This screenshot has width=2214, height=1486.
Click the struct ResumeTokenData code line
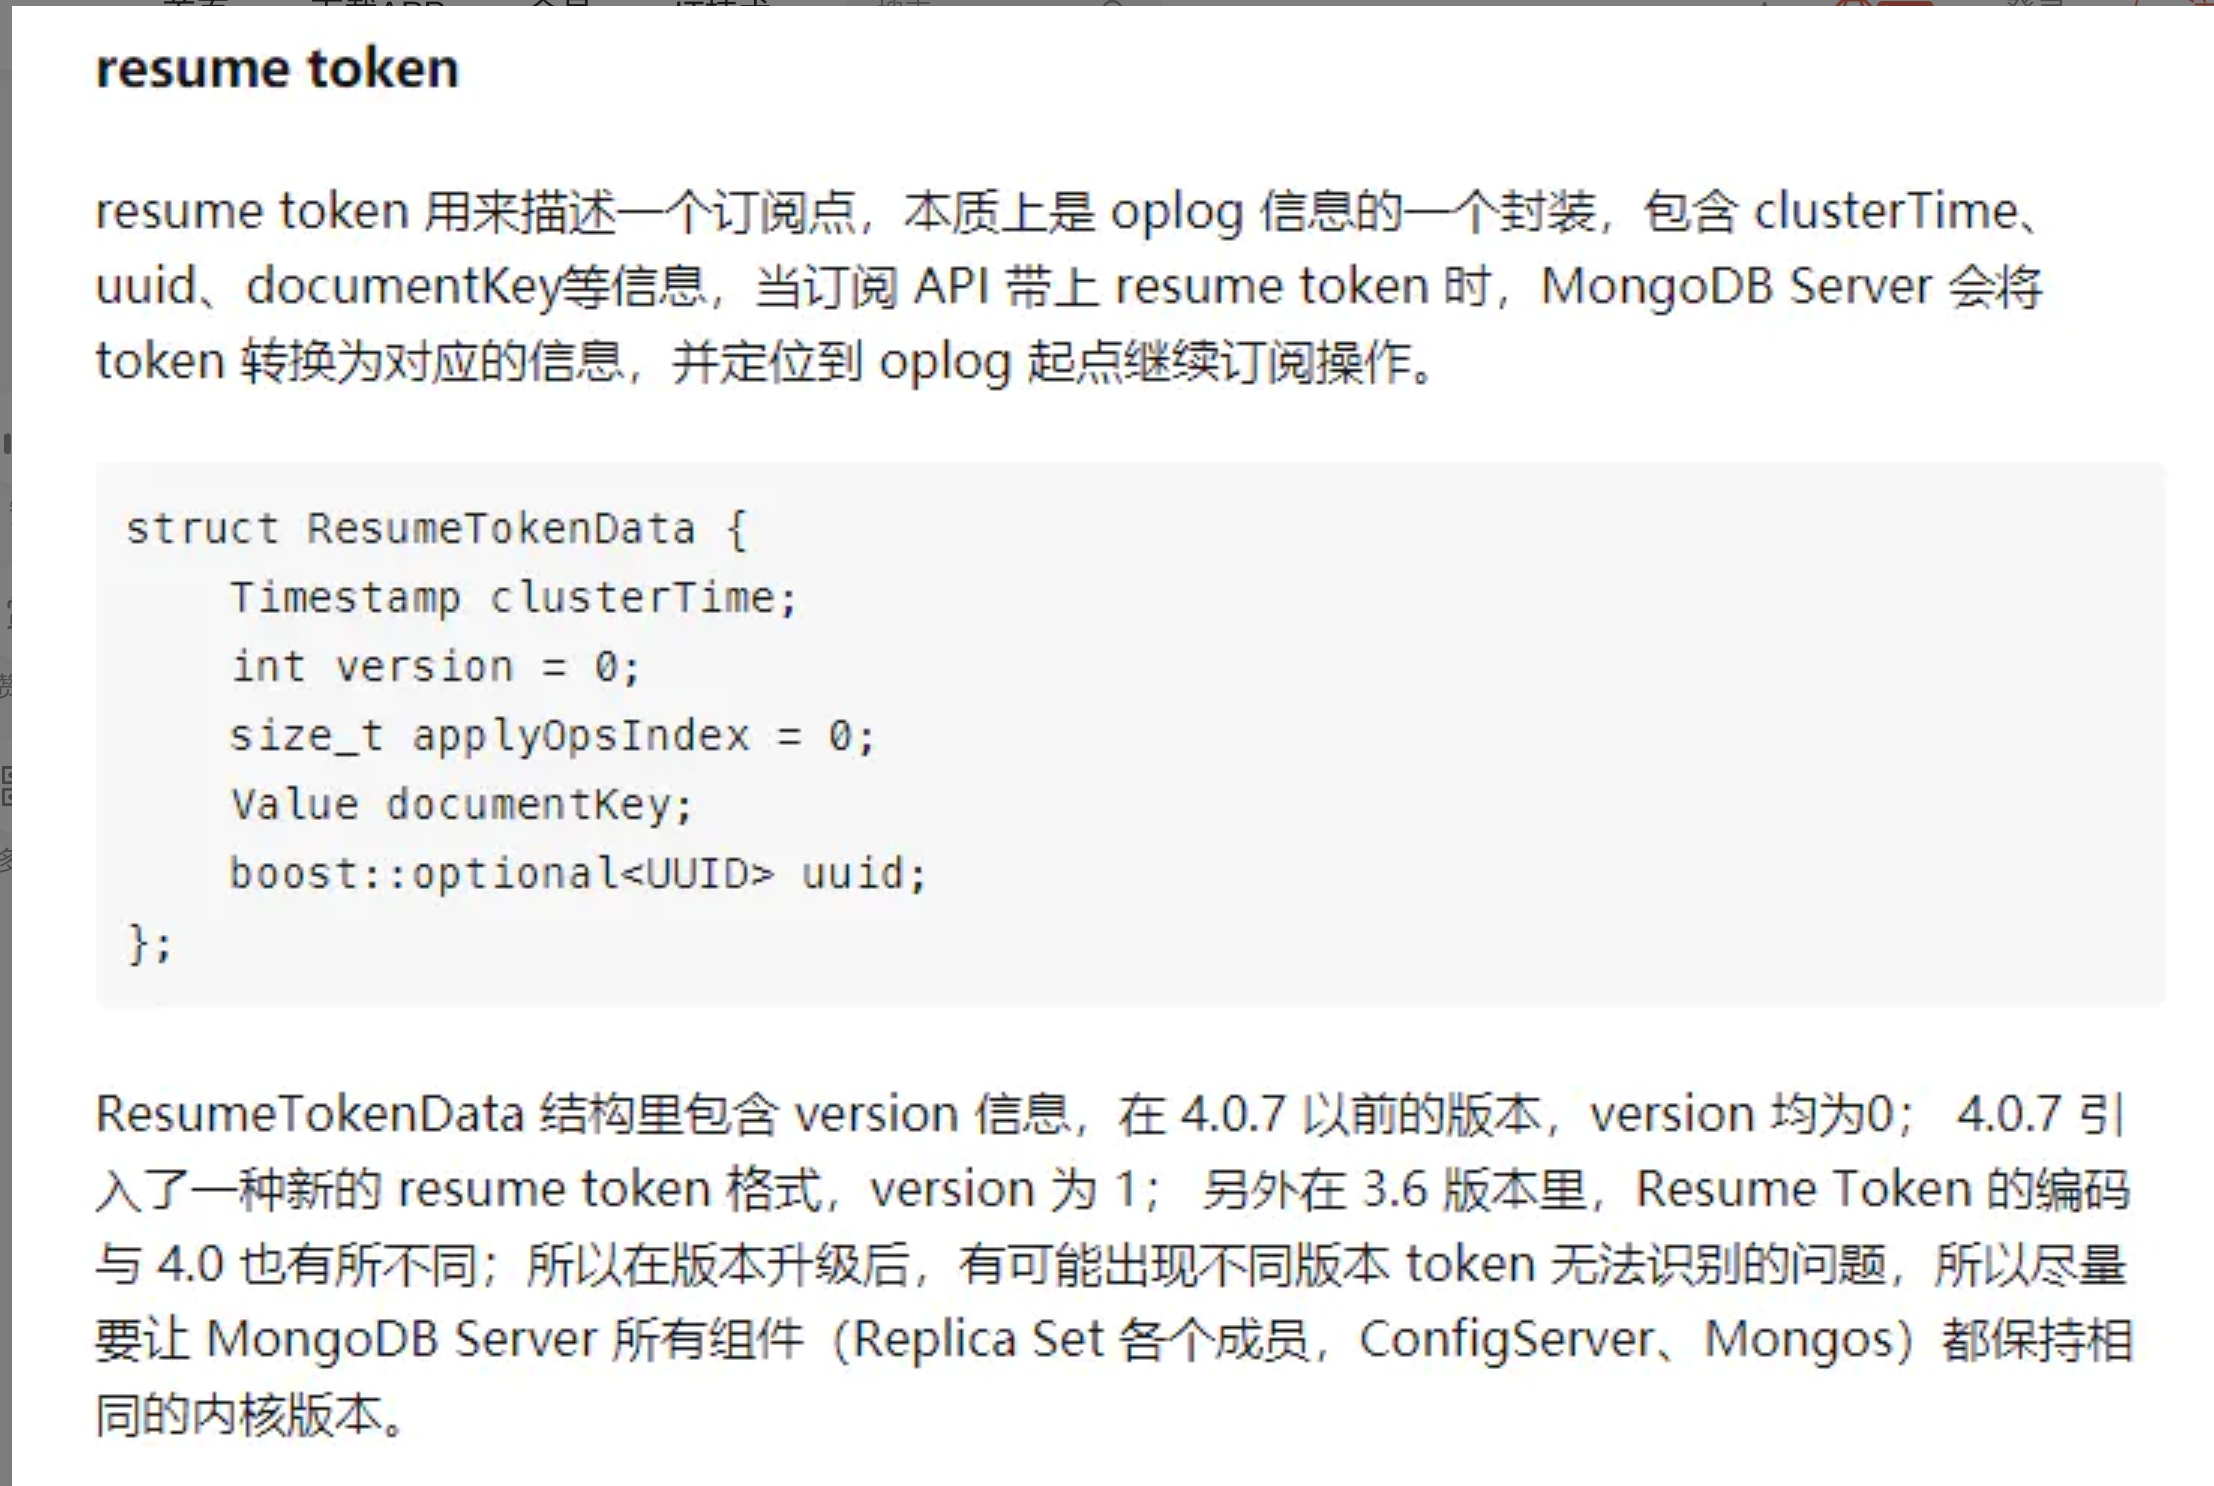coord(436,529)
